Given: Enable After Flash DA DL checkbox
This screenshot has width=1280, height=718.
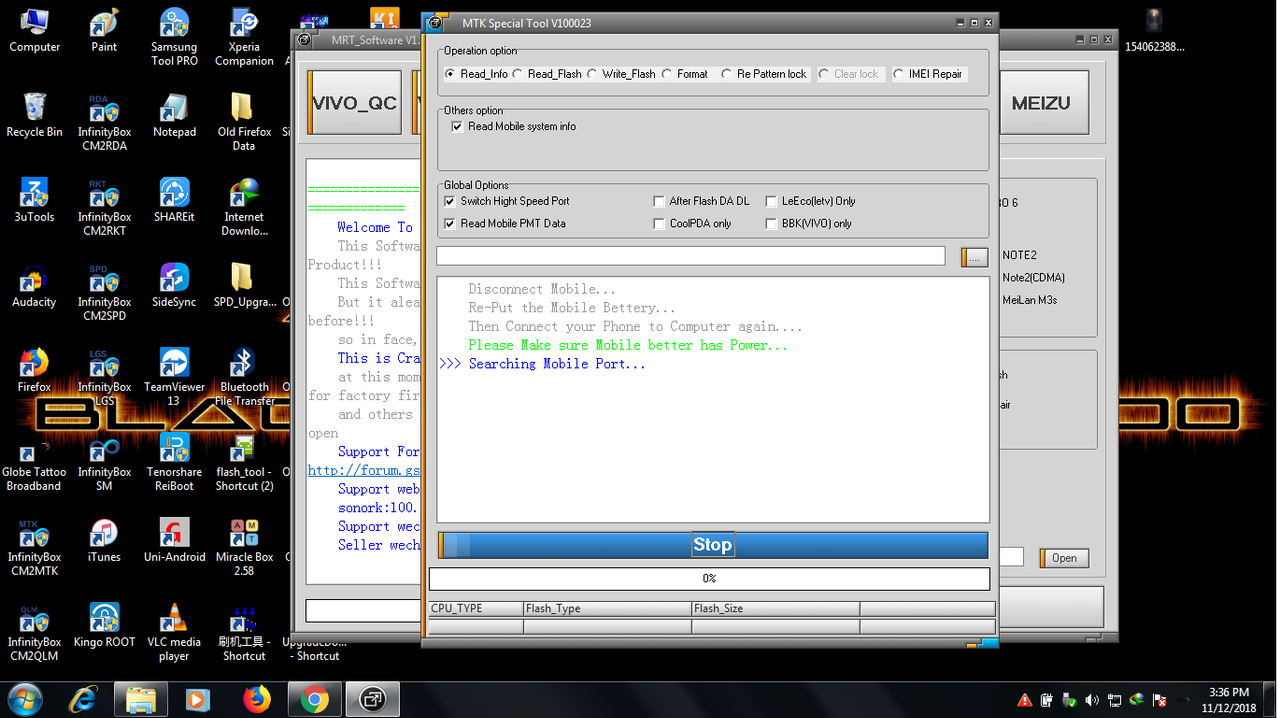Looking at the screenshot, I should [x=701, y=201].
